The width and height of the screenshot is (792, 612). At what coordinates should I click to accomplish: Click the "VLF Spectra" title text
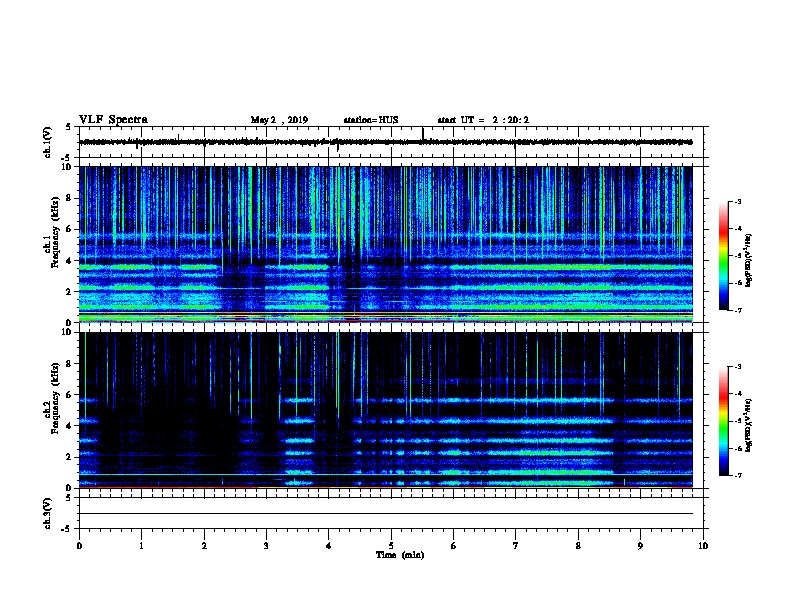point(113,119)
